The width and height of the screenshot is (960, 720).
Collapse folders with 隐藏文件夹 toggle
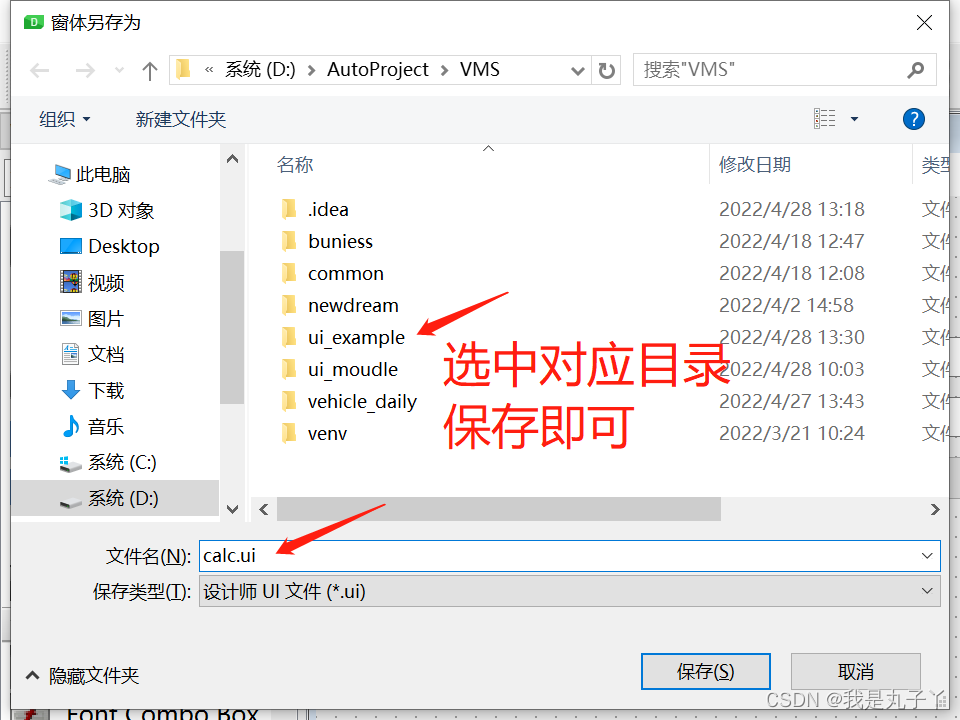click(82, 675)
